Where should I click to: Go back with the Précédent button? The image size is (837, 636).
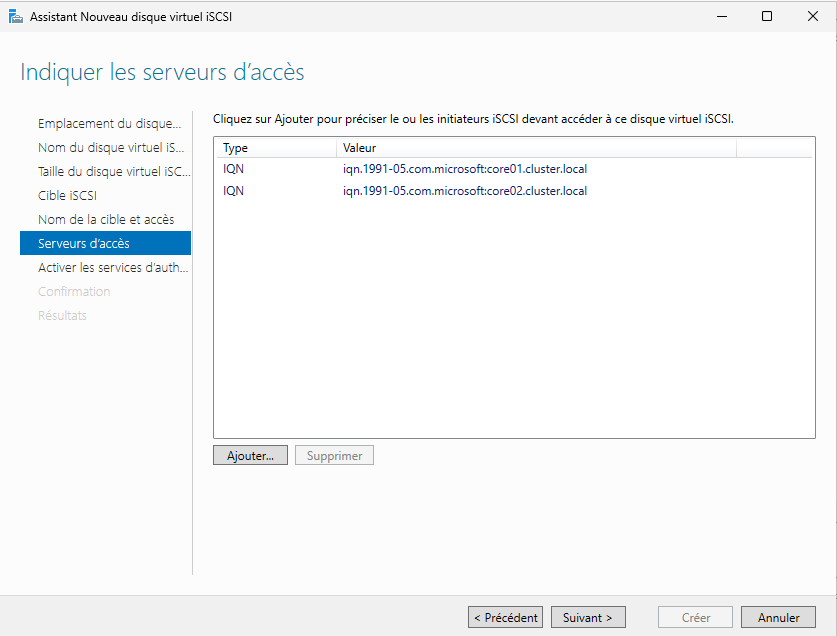point(505,618)
